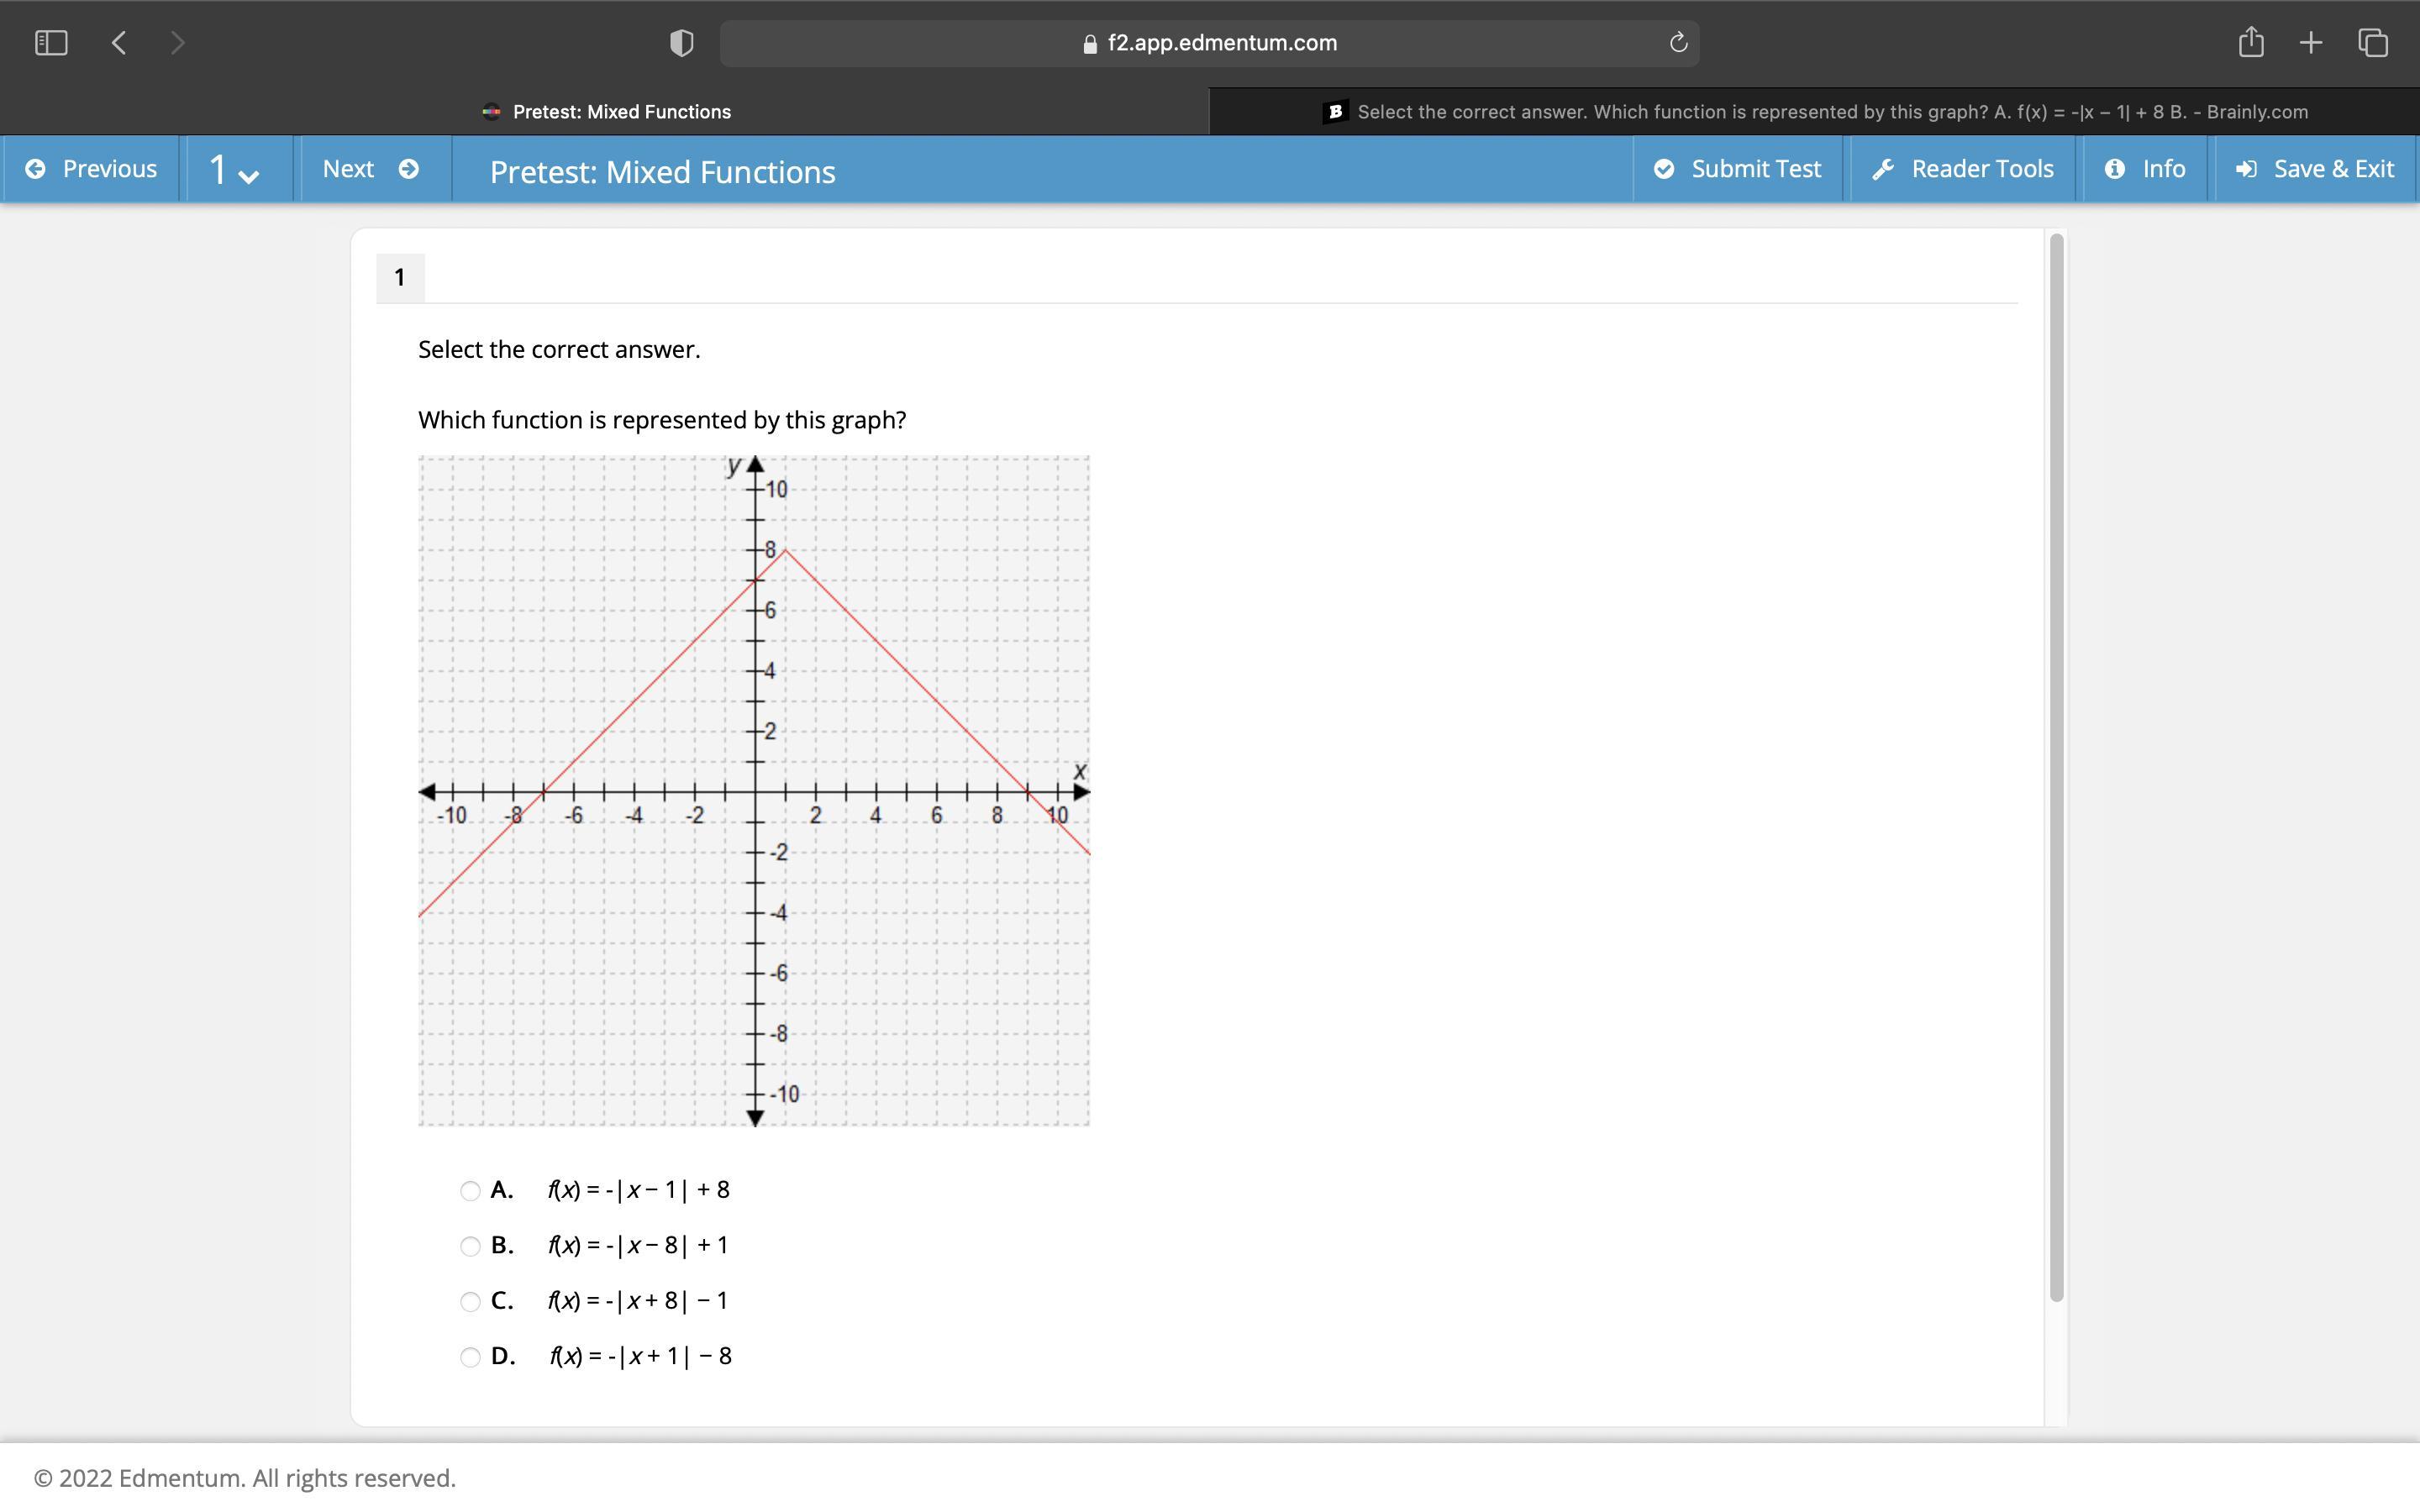Click the edmentum address bar field

click(1208, 43)
